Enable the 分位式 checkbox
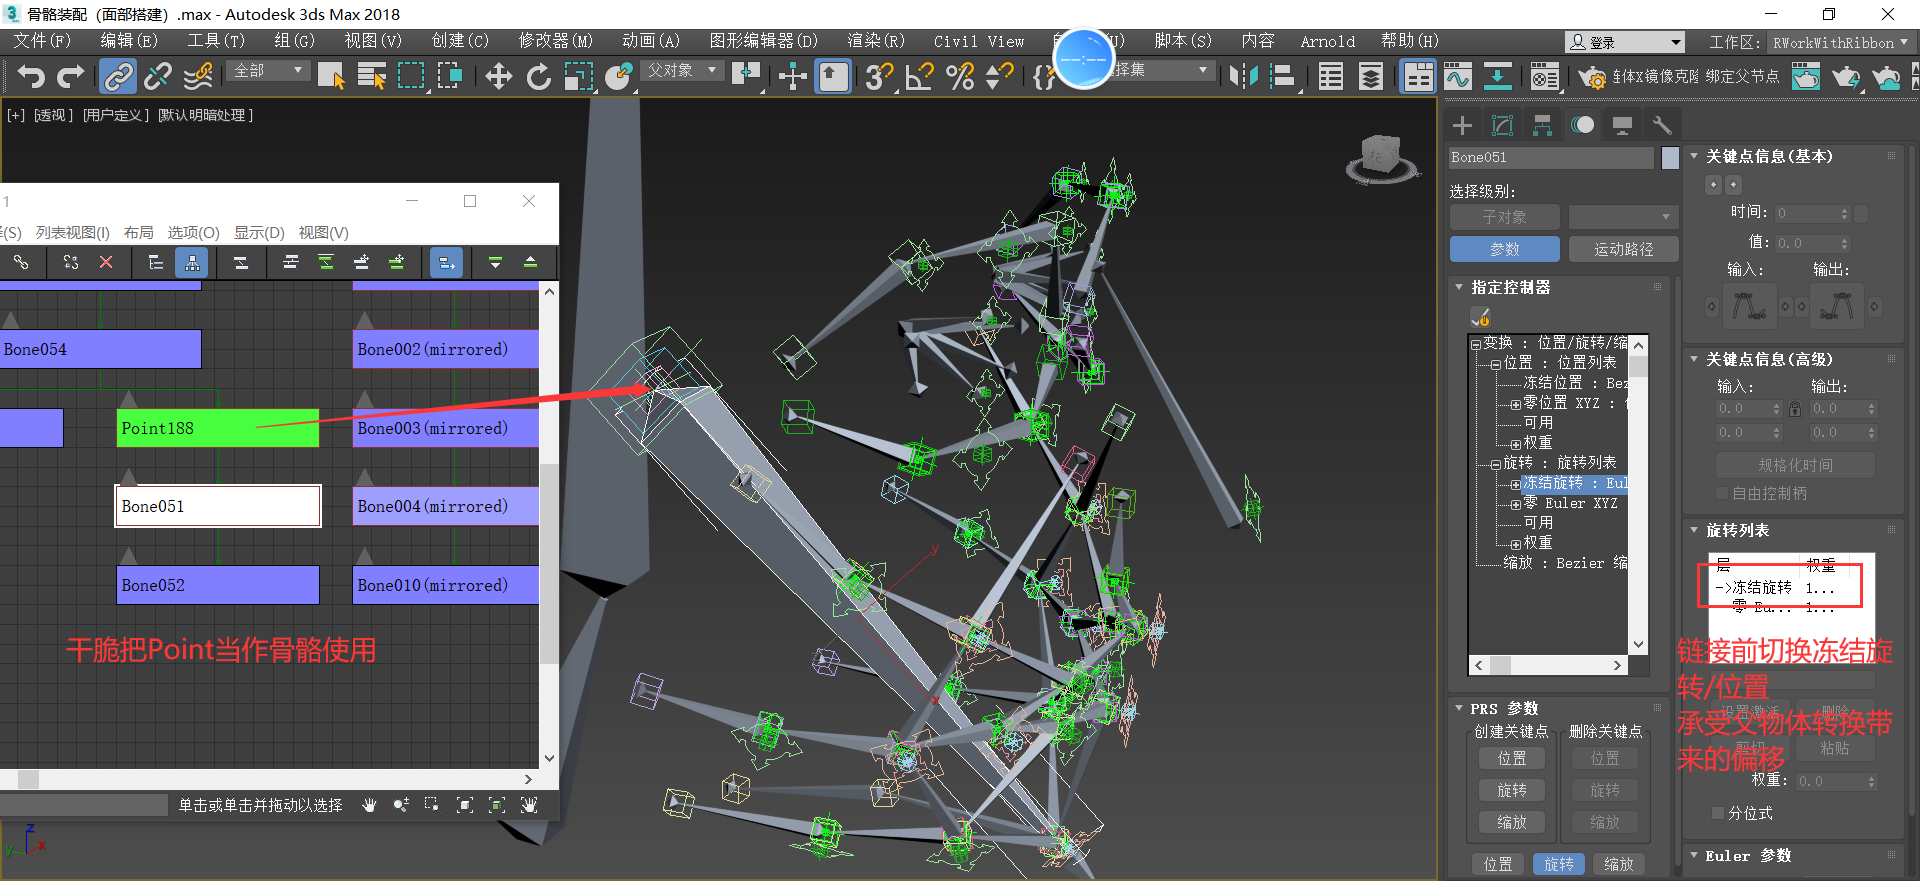 [1719, 813]
